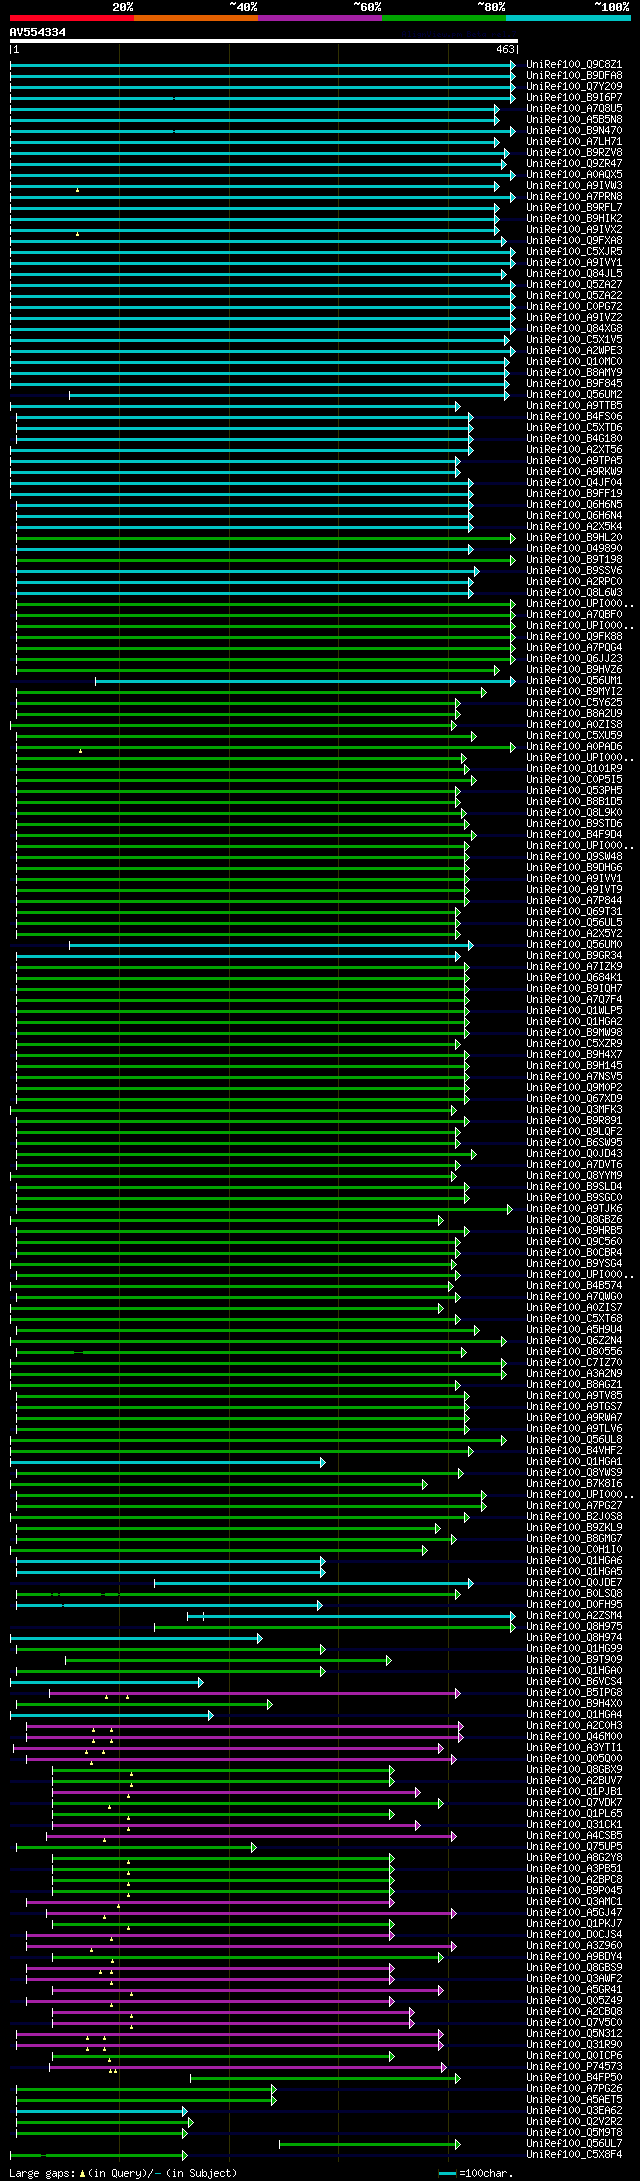Select the label UniRef100_A2WPE3
640x2181 pixels.
[574, 351]
